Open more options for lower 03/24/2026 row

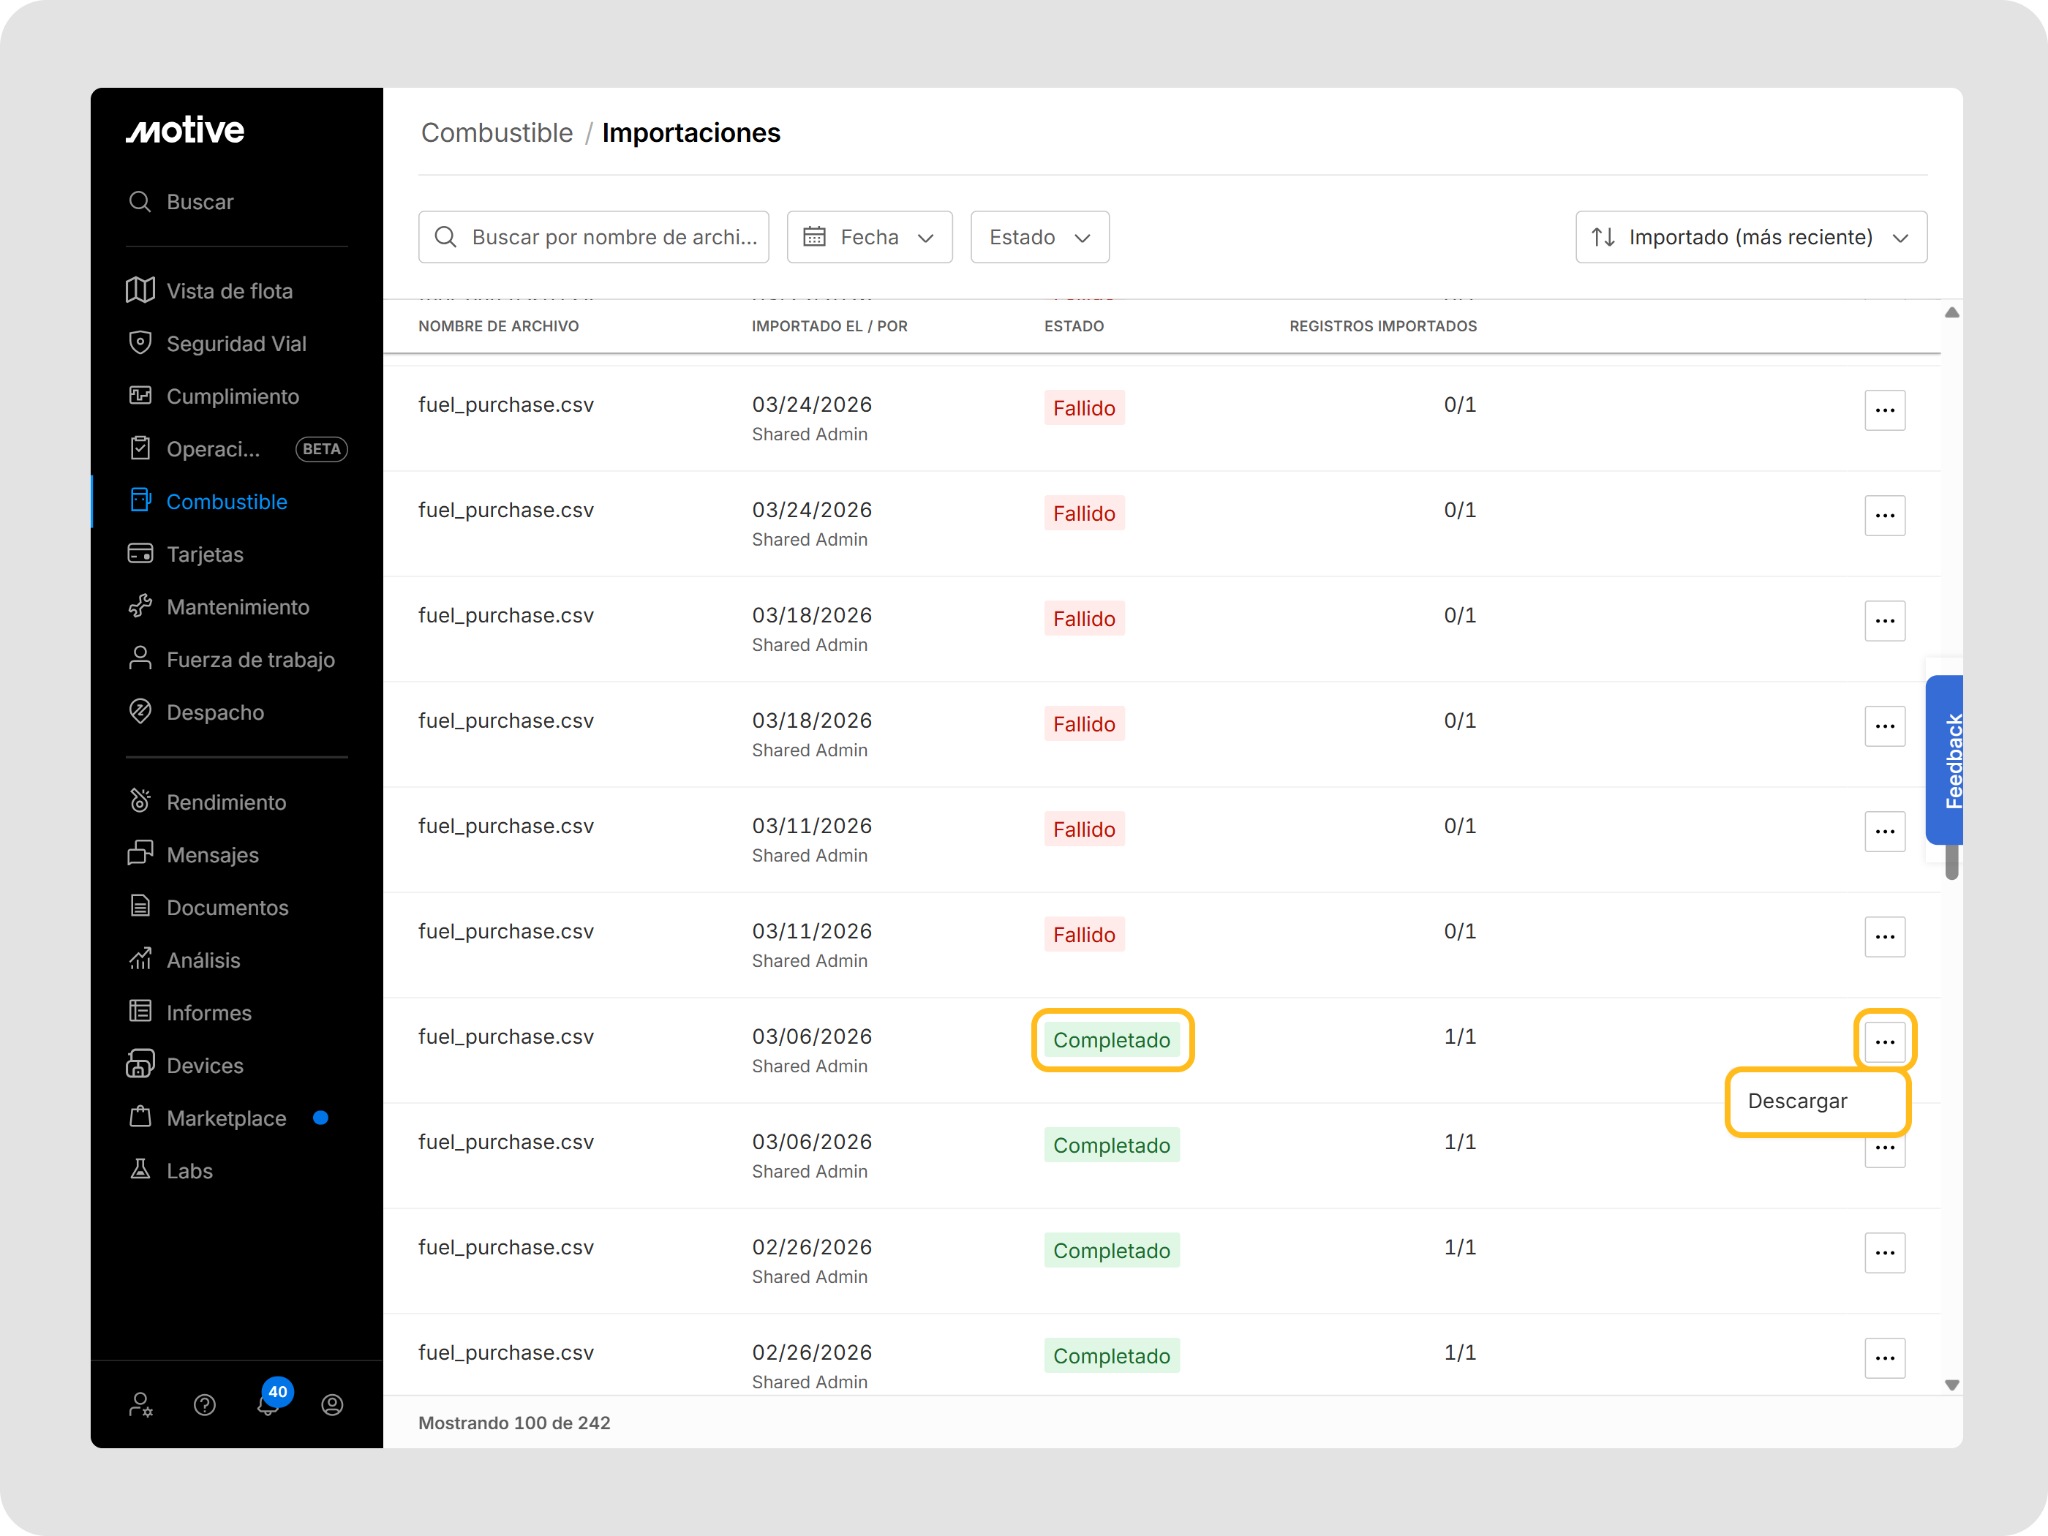pyautogui.click(x=1885, y=515)
